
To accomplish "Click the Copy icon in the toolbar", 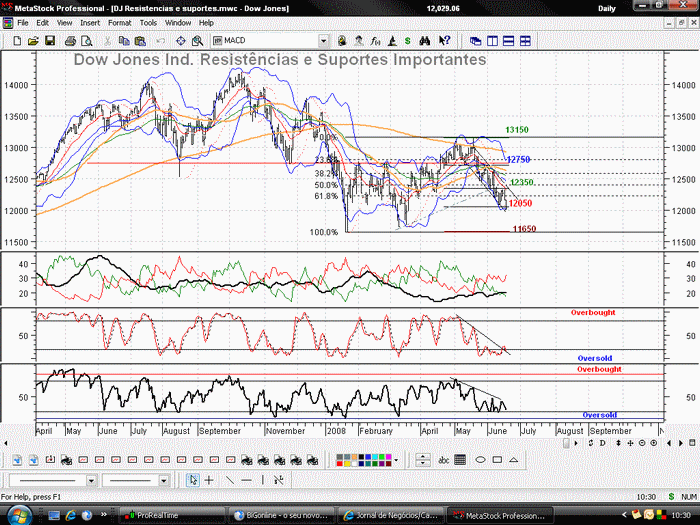I will tap(124, 41).
